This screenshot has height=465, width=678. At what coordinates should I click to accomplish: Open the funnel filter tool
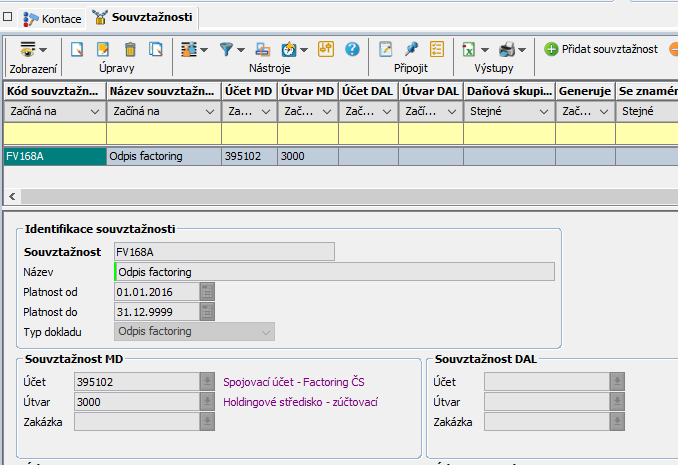(228, 49)
